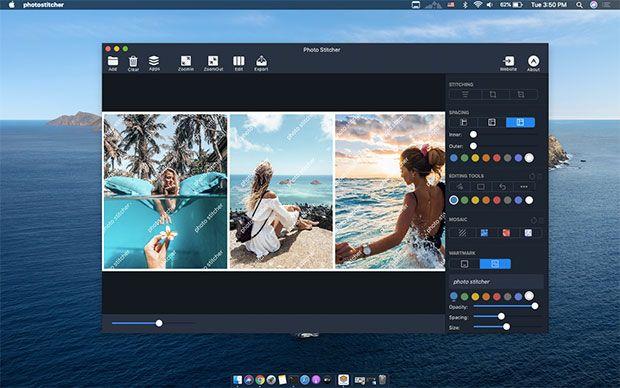Open the Website button in the toolbar
The width and height of the screenshot is (620, 388).
(x=508, y=63)
